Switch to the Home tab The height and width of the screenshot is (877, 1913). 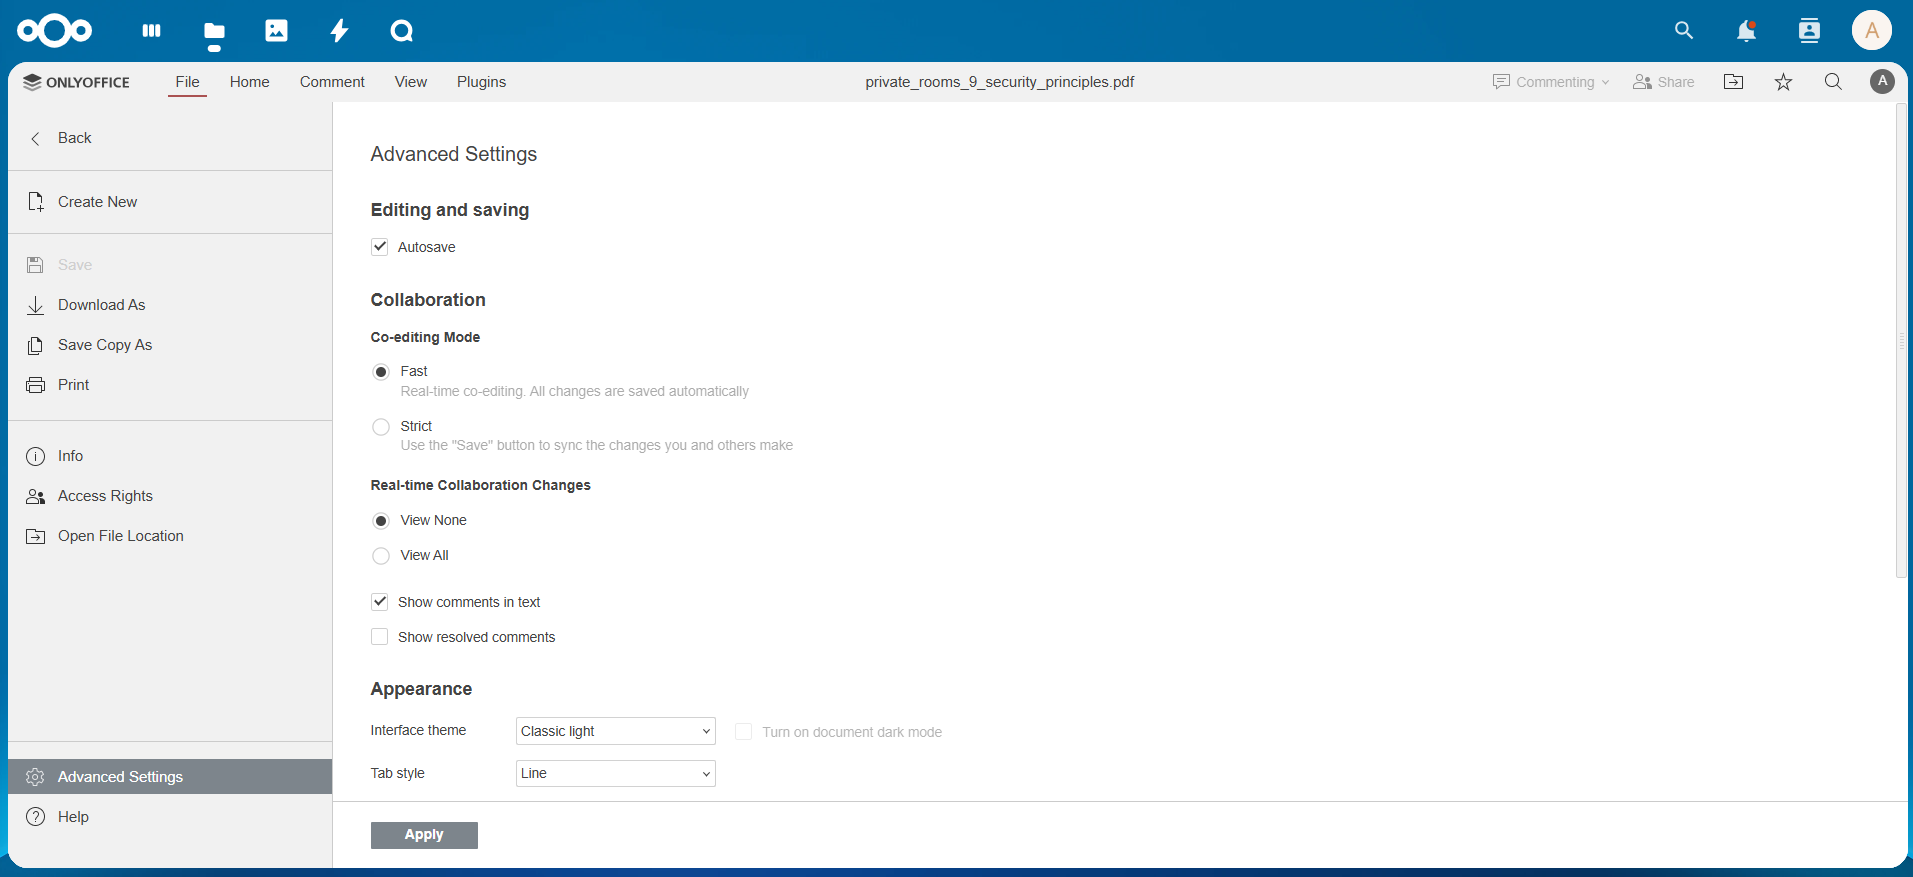[249, 82]
